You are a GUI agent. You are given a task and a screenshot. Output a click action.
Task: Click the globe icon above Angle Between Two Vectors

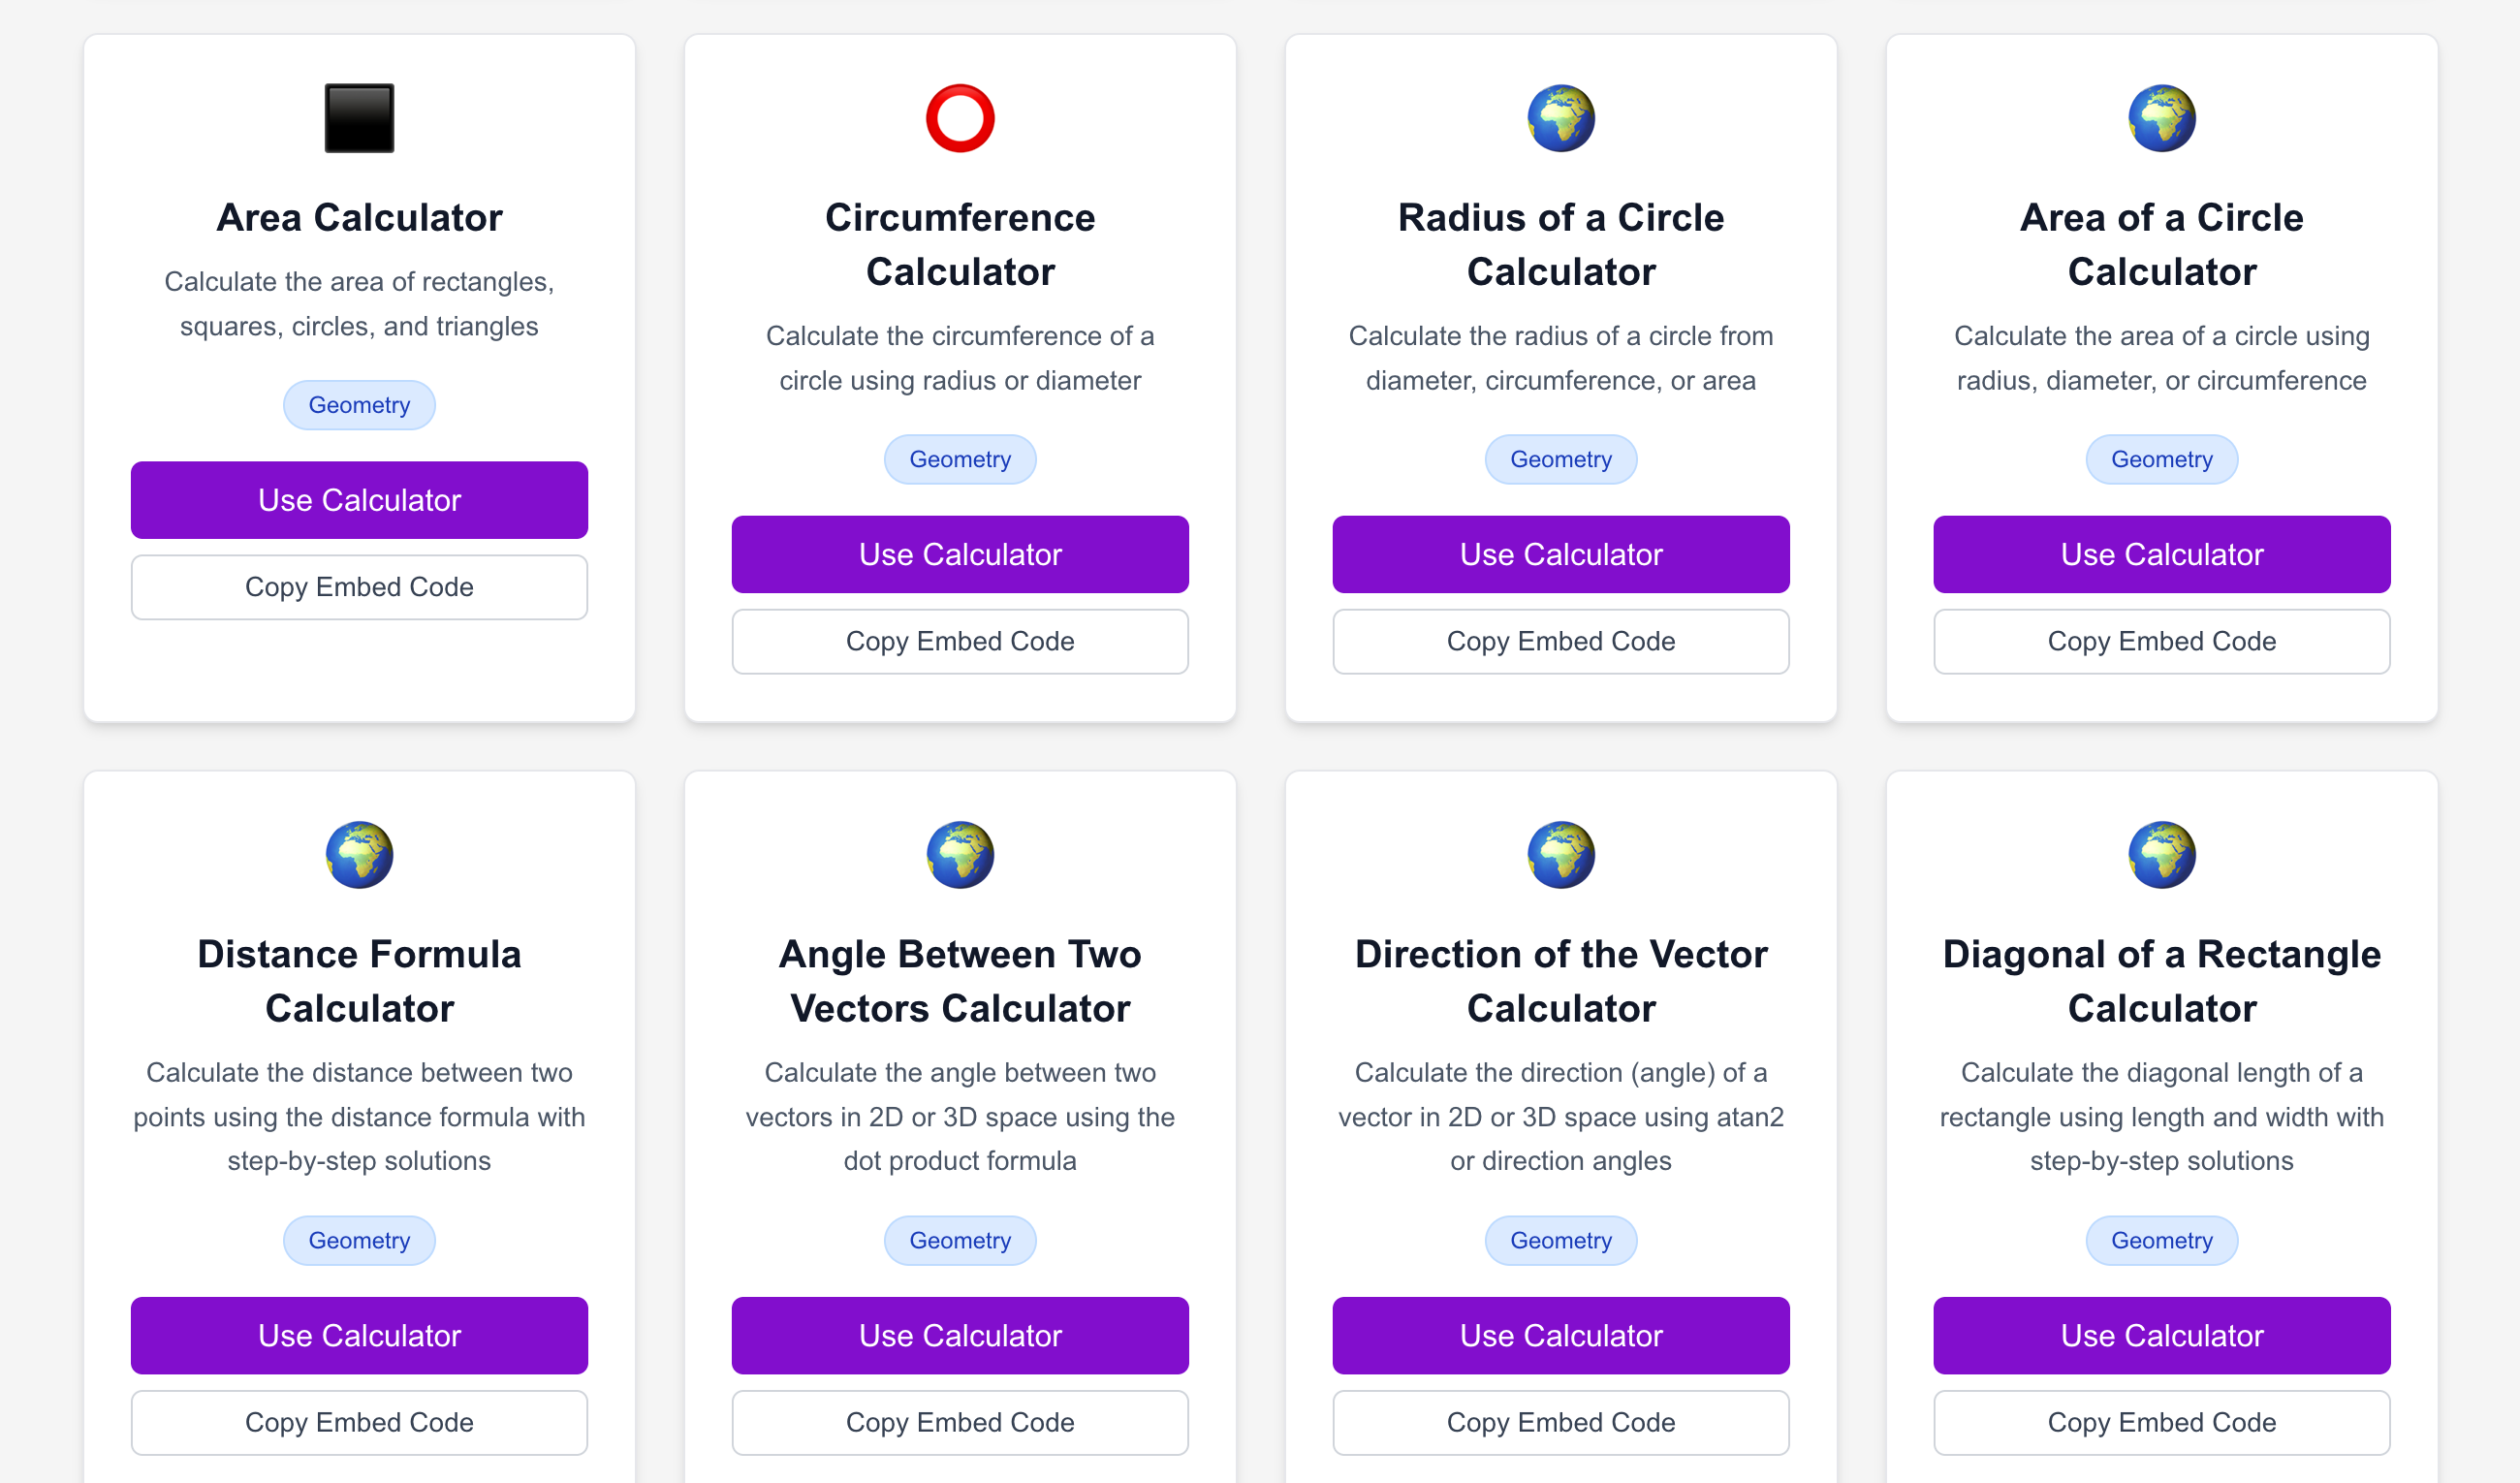[960, 854]
